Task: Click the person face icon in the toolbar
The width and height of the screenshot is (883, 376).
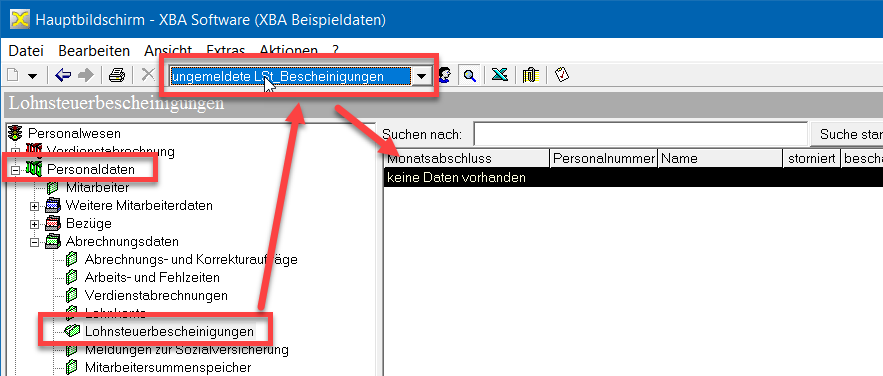Action: coord(445,75)
